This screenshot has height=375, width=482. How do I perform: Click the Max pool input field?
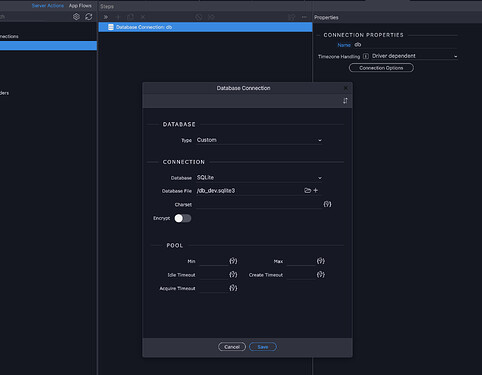click(x=301, y=261)
